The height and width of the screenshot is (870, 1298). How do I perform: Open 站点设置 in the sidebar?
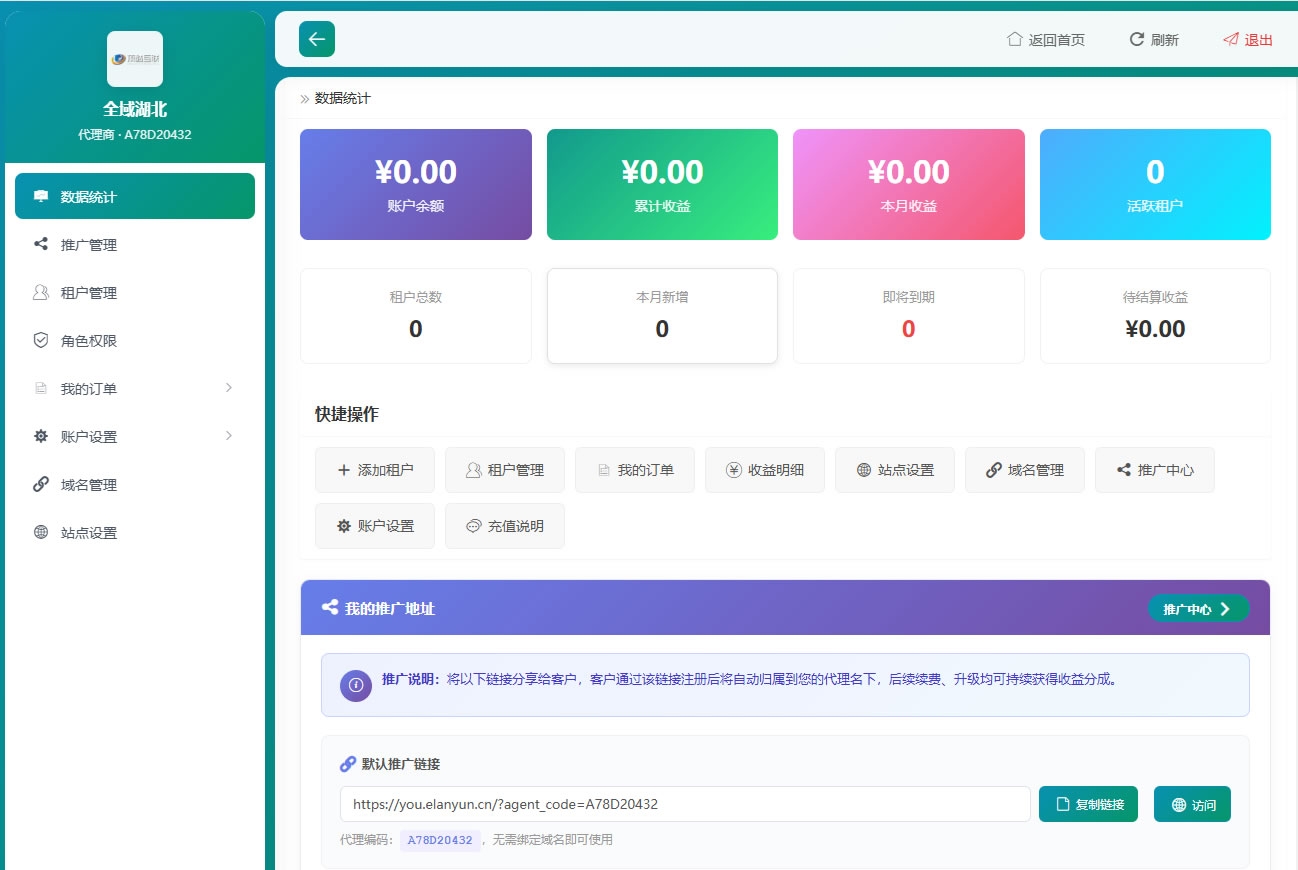135,532
